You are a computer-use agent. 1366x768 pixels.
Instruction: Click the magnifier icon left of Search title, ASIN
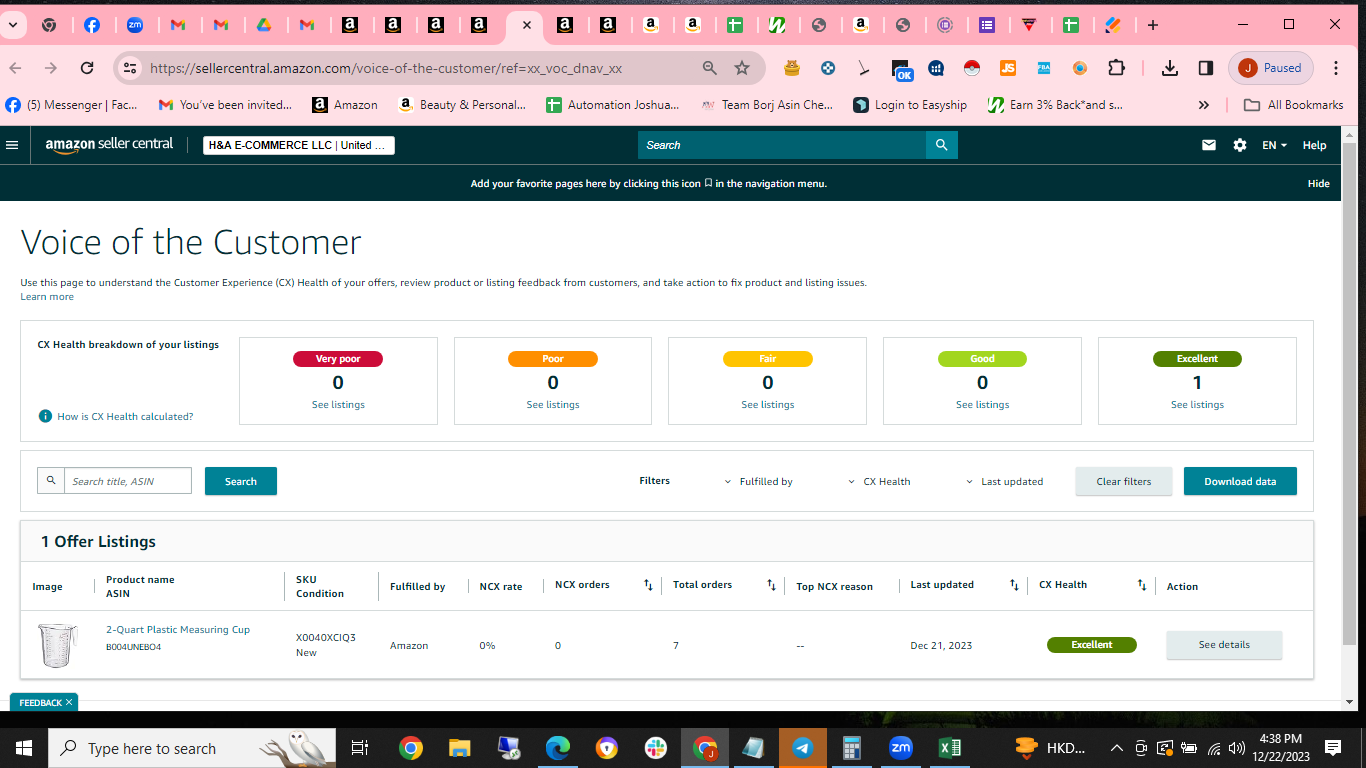point(51,481)
